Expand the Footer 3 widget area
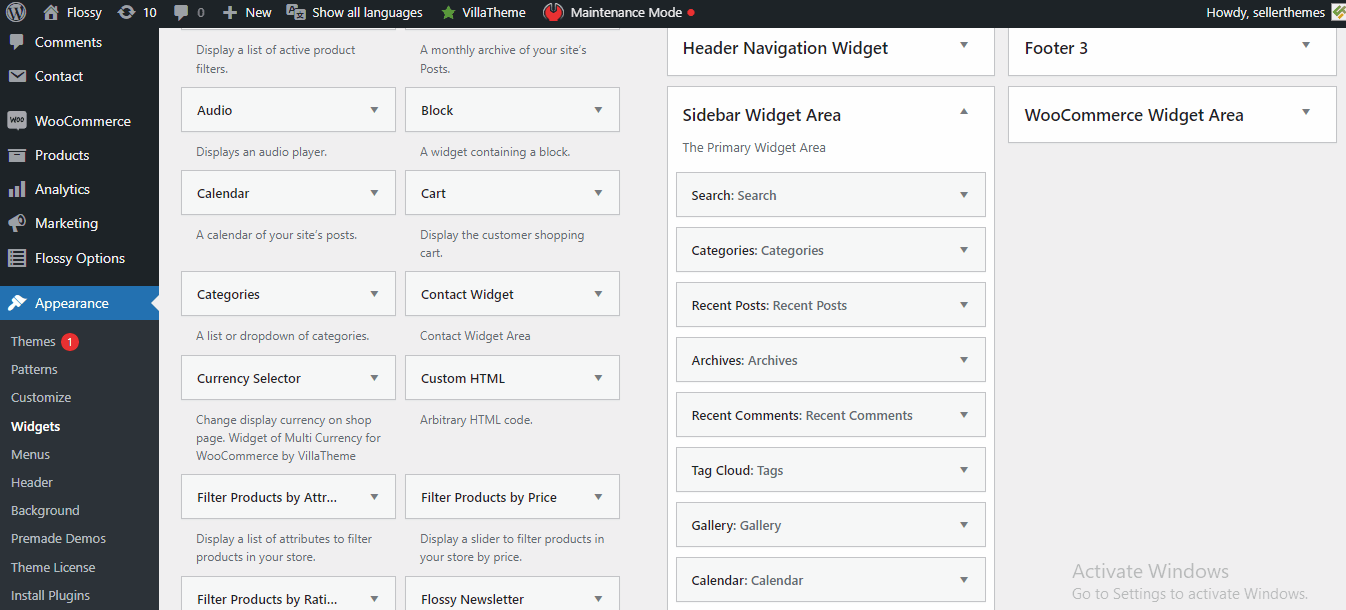1346x610 pixels. (1306, 45)
